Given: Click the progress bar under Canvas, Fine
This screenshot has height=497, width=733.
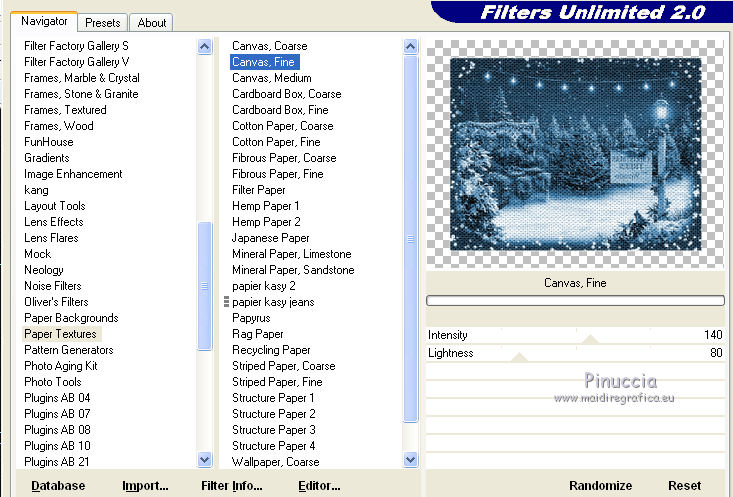Looking at the screenshot, I should tap(575, 301).
